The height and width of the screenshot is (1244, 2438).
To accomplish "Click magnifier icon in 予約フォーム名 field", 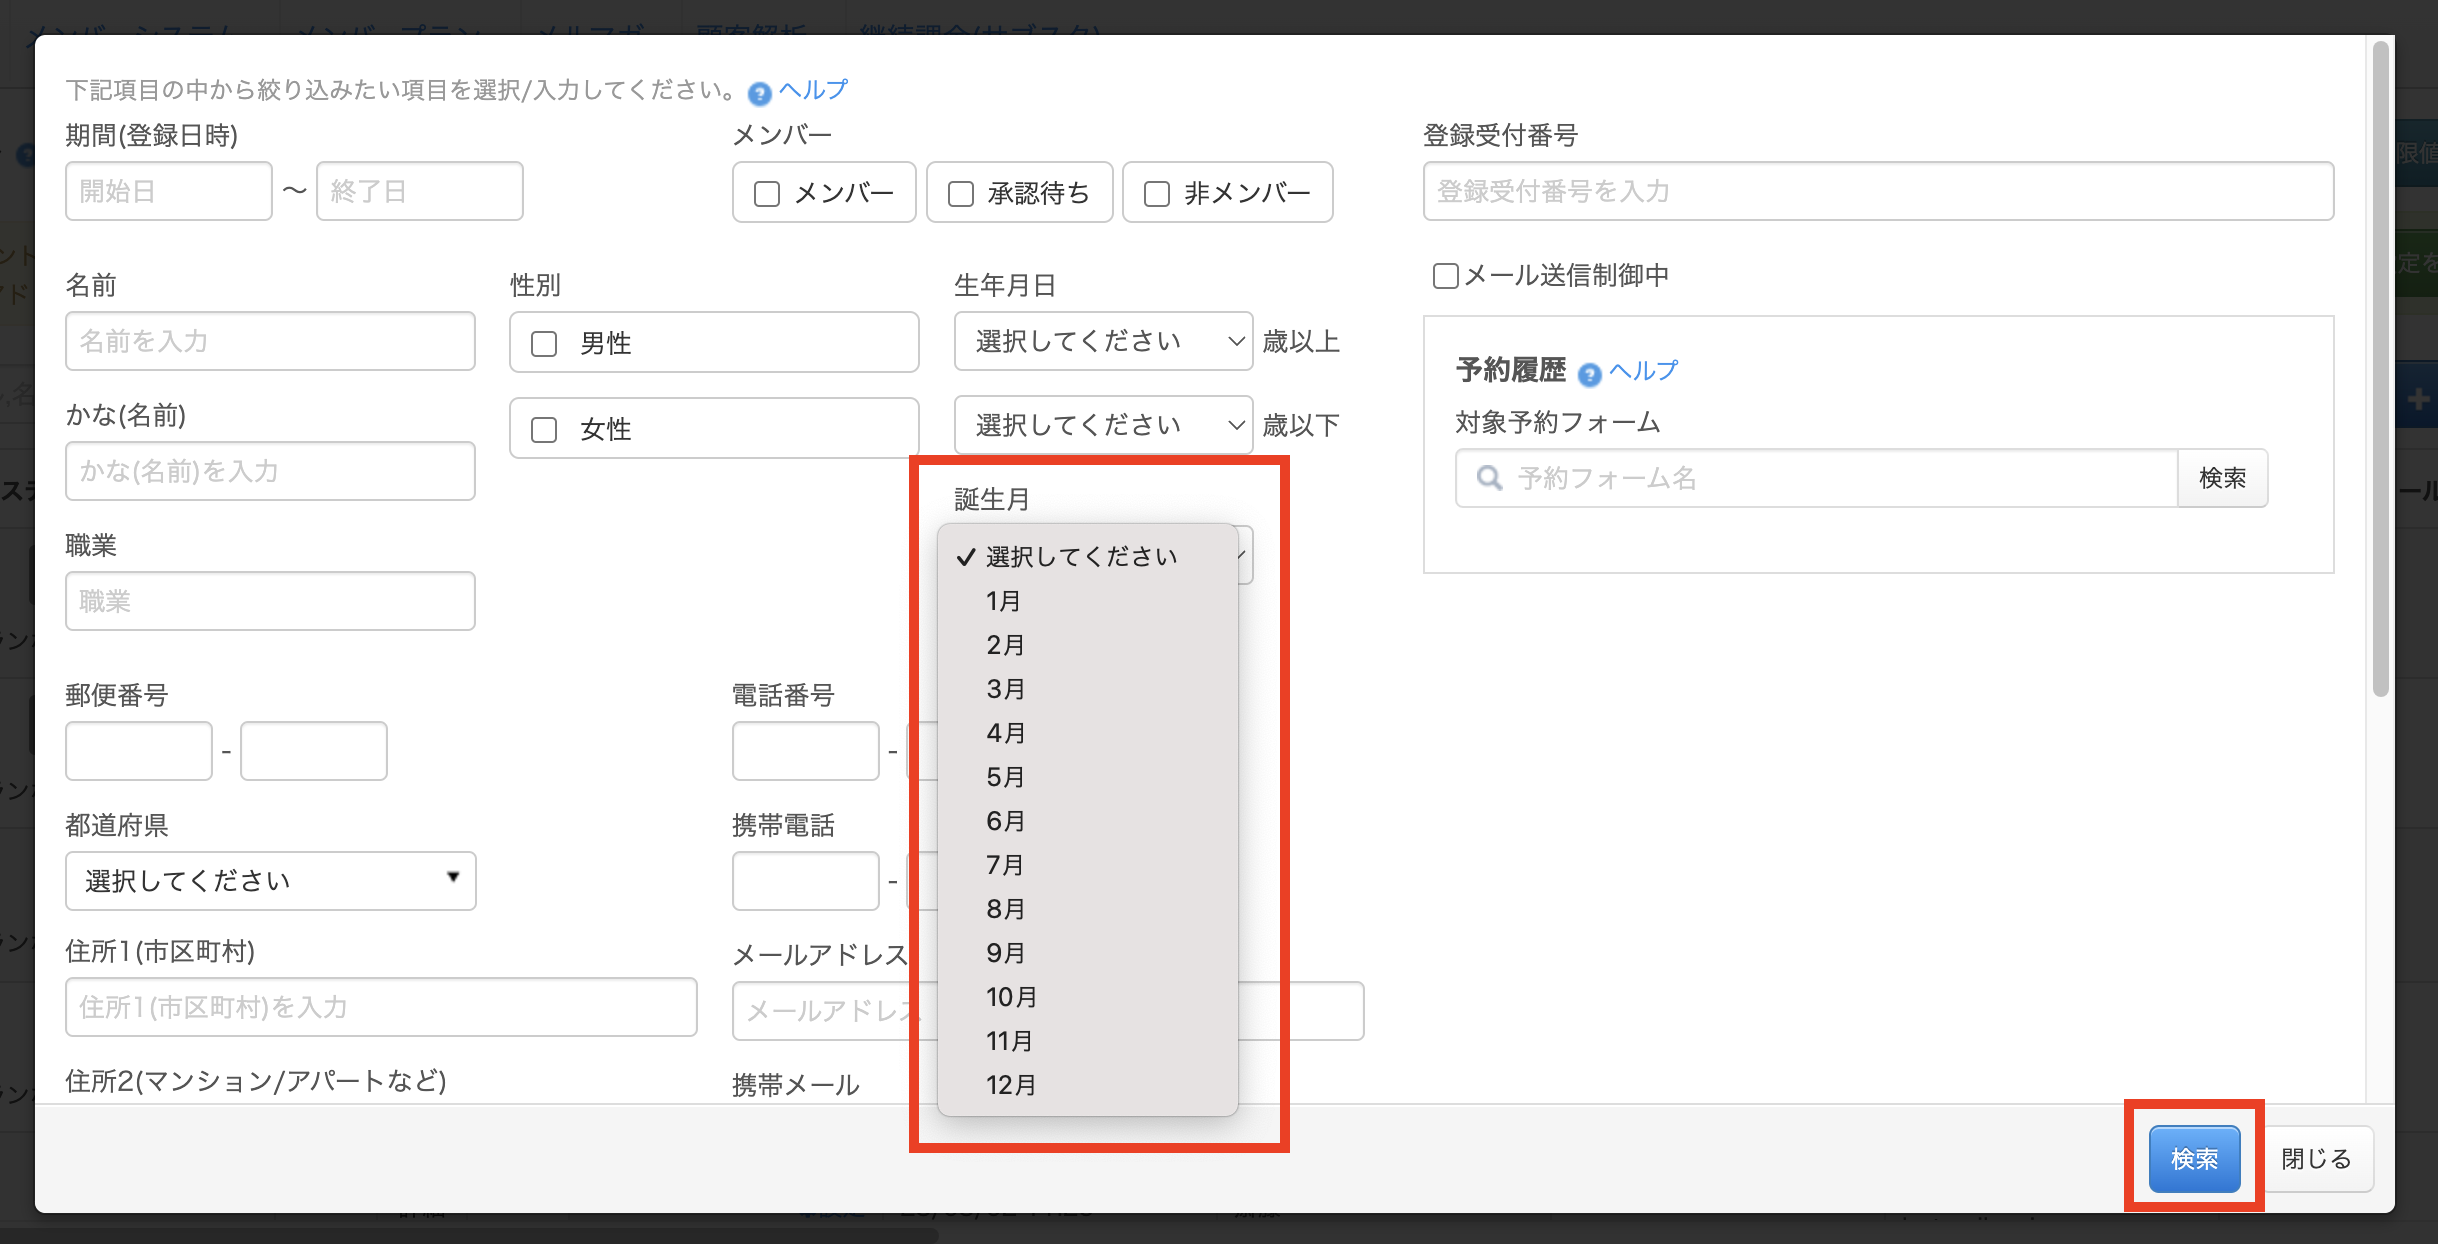I will click(x=1489, y=478).
